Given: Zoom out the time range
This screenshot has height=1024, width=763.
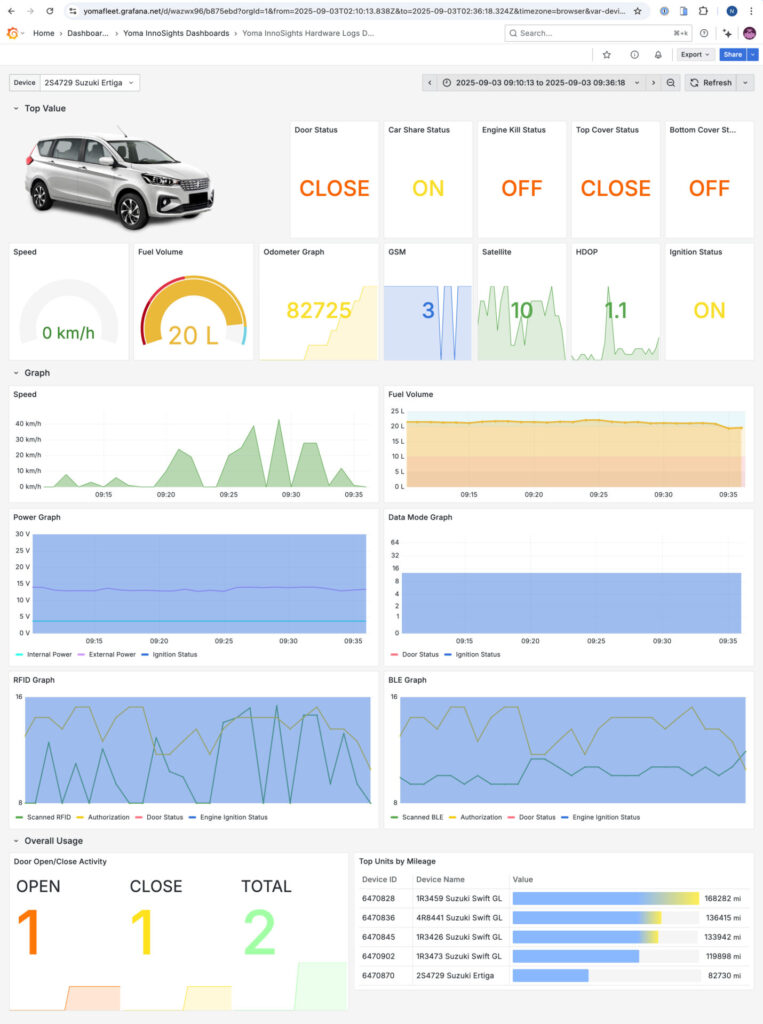Looking at the screenshot, I should (671, 83).
